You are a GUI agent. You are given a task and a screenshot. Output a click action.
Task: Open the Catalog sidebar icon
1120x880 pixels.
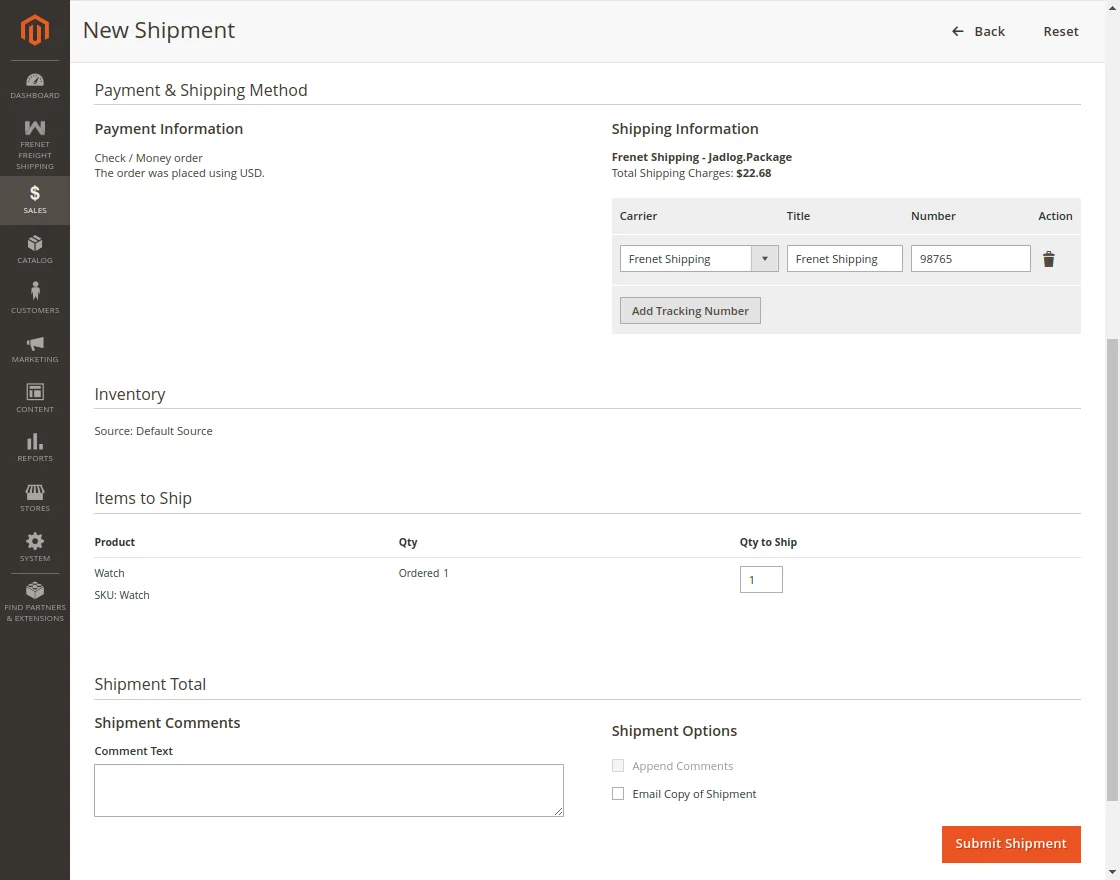pyautogui.click(x=35, y=249)
